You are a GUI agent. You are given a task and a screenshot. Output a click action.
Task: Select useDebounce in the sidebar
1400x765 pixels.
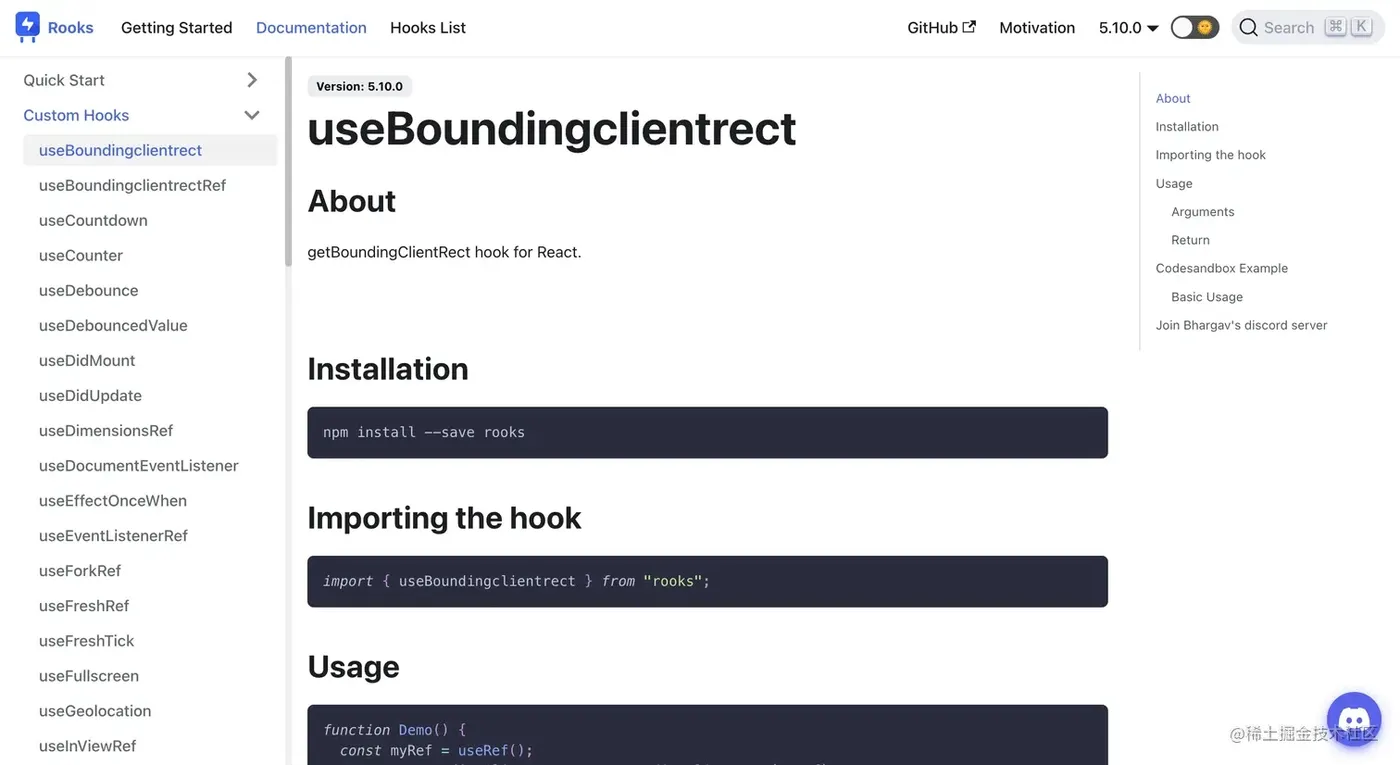point(88,289)
